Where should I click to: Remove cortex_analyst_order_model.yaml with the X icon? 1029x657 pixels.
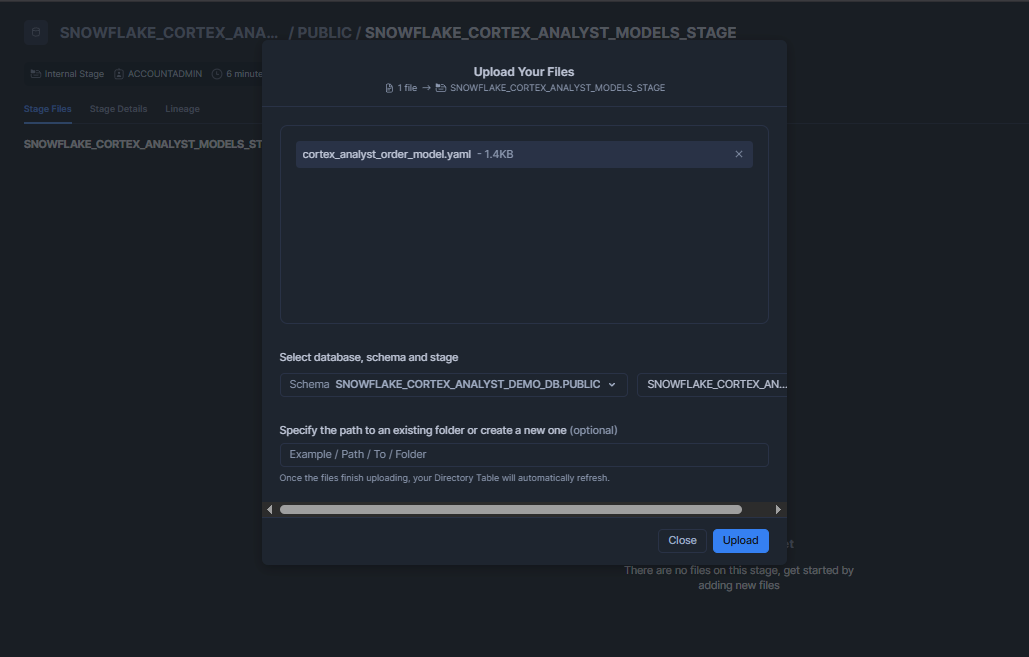pyautogui.click(x=739, y=154)
